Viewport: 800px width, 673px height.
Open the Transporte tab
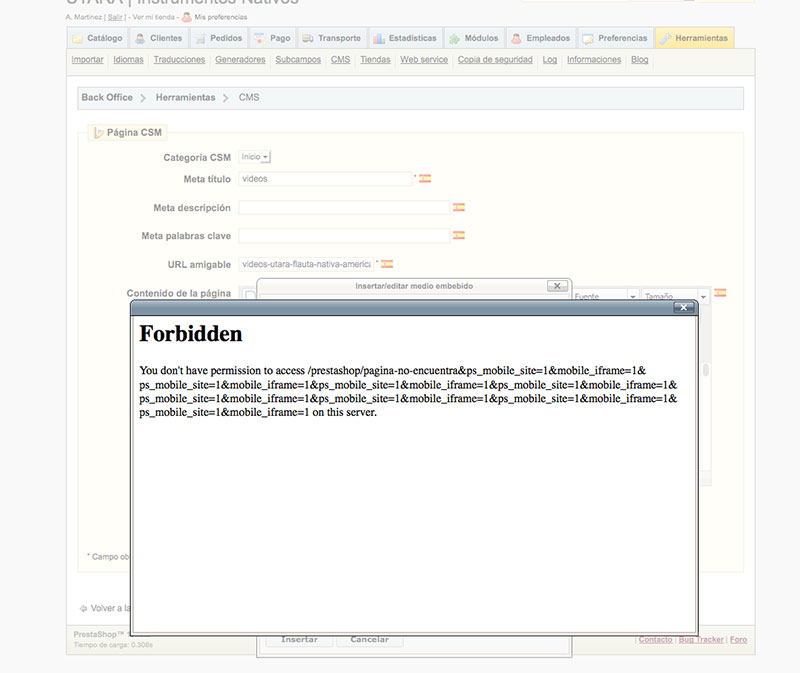tap(332, 38)
